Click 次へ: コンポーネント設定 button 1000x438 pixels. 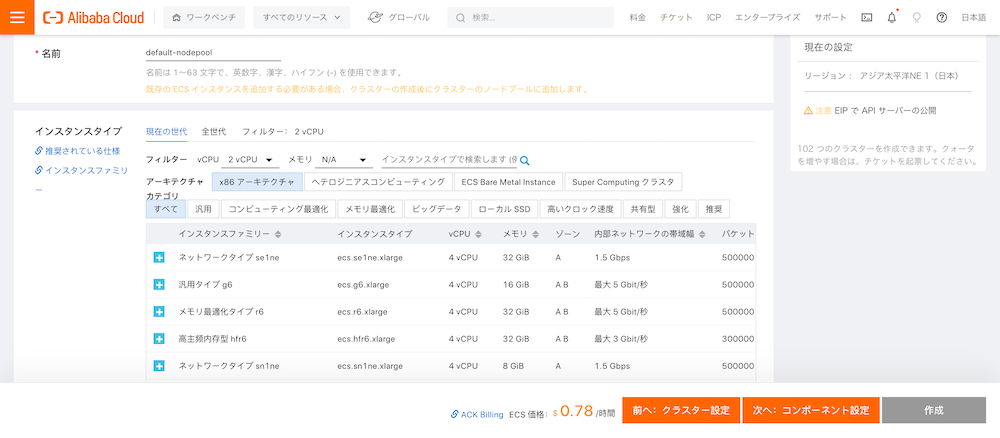click(x=810, y=411)
